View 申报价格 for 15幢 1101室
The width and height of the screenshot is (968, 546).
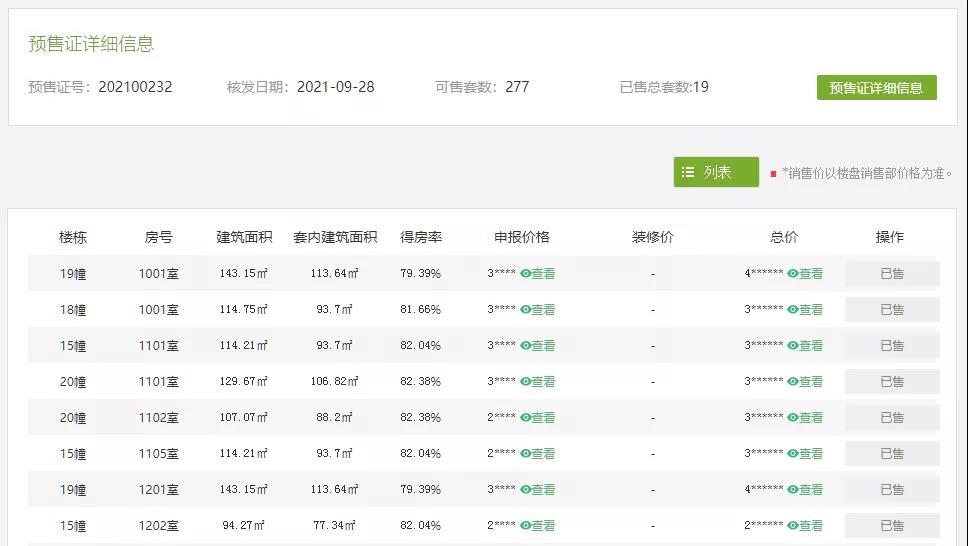[537, 346]
